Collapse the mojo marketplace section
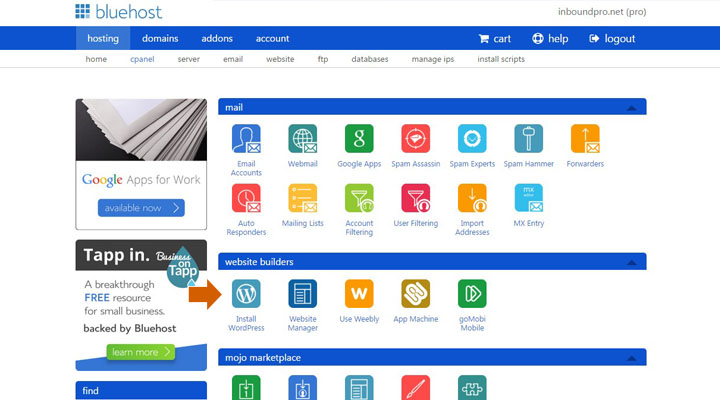The height and width of the screenshot is (400, 720). (x=632, y=358)
